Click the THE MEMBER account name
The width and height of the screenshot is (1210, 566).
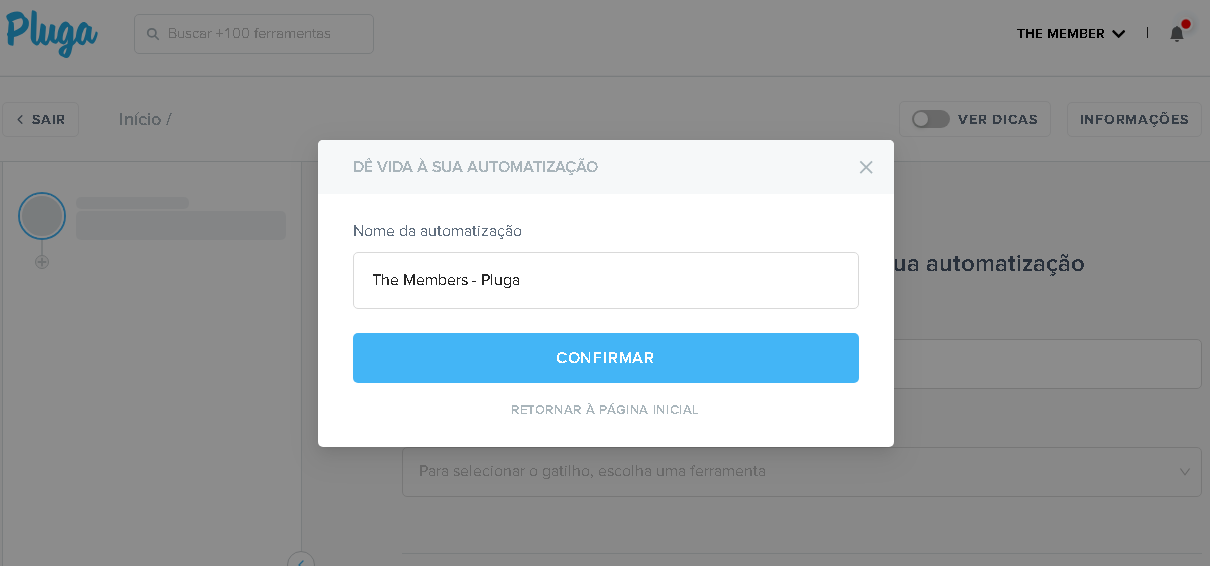coord(1060,34)
